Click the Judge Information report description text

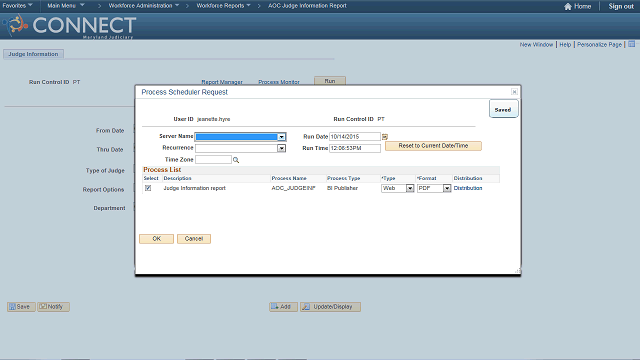click(x=194, y=188)
